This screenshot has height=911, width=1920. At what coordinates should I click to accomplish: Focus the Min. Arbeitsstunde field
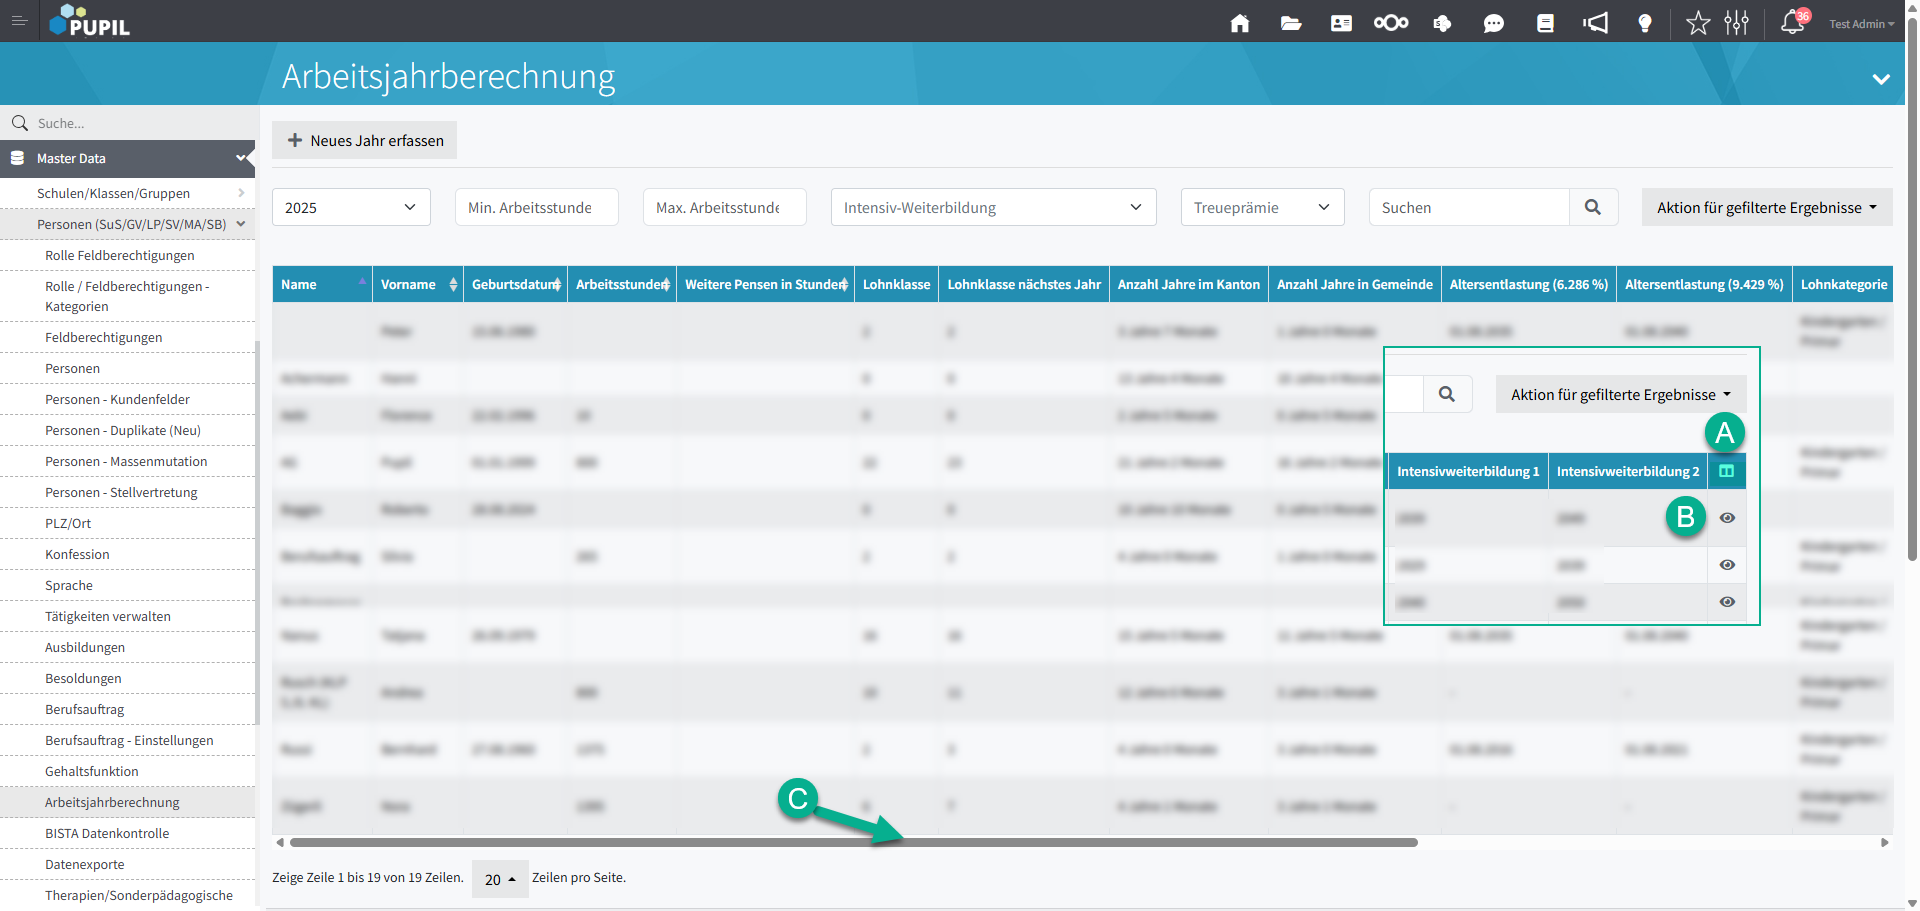537,207
